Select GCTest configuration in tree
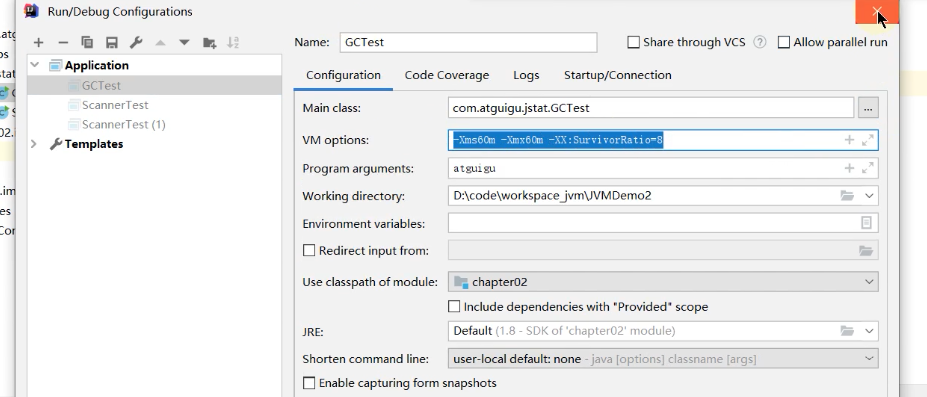This screenshot has width=927, height=397. click(x=101, y=86)
